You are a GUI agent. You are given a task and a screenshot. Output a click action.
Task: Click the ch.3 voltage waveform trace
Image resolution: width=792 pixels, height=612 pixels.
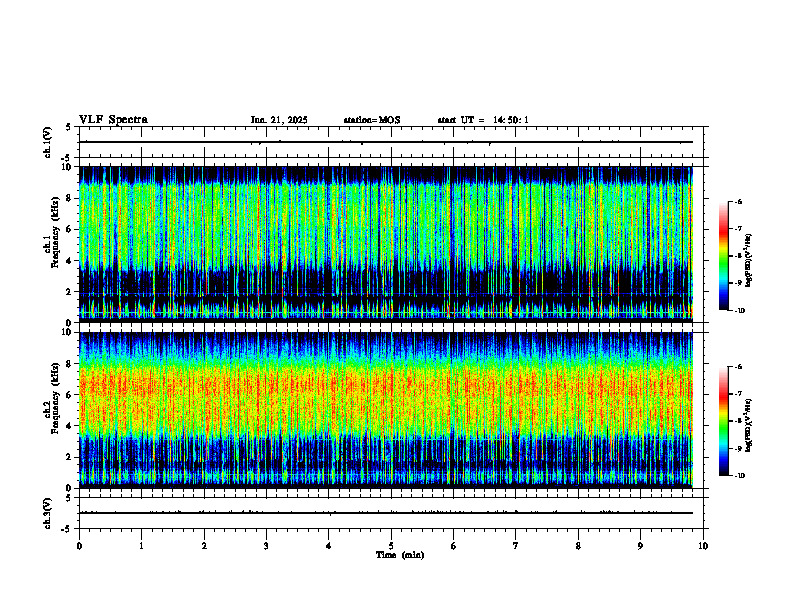pos(386,513)
